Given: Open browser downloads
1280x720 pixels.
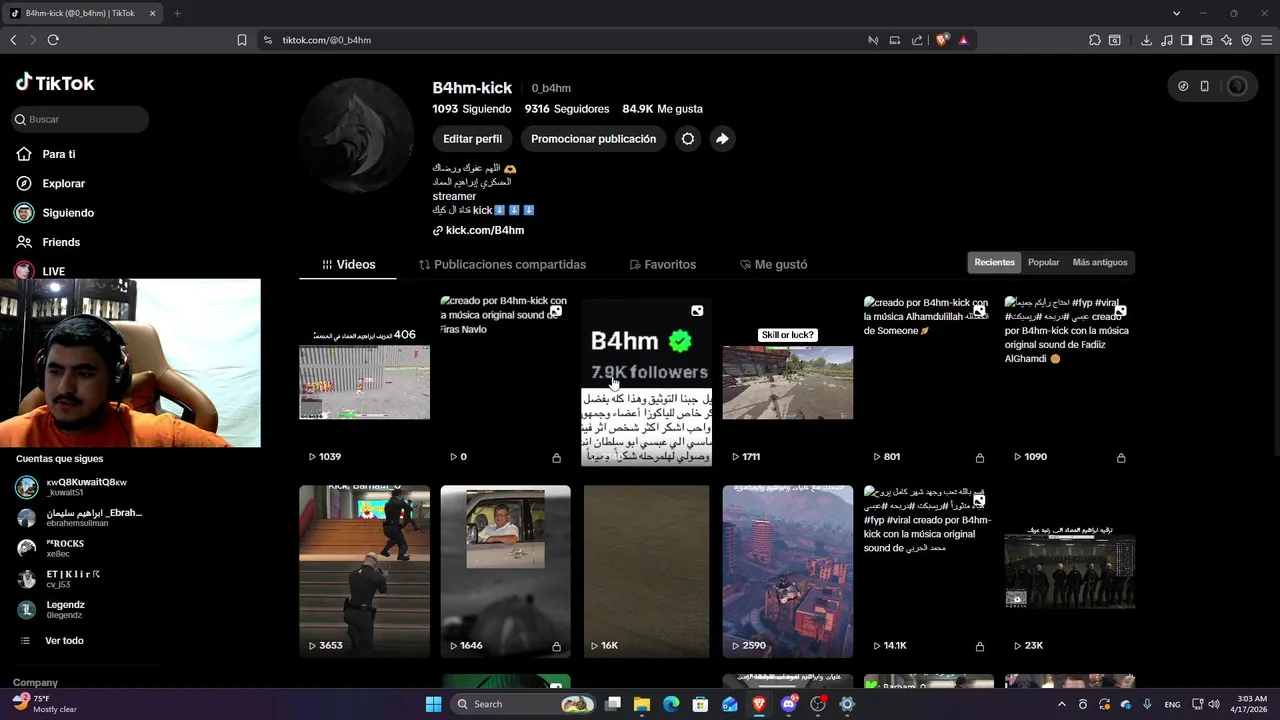Looking at the screenshot, I should [x=1146, y=40].
